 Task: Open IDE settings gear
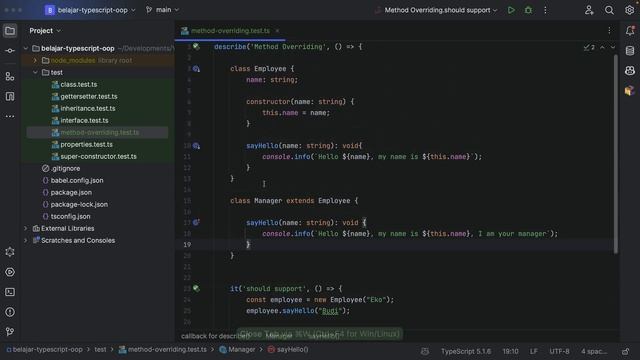[629, 10]
